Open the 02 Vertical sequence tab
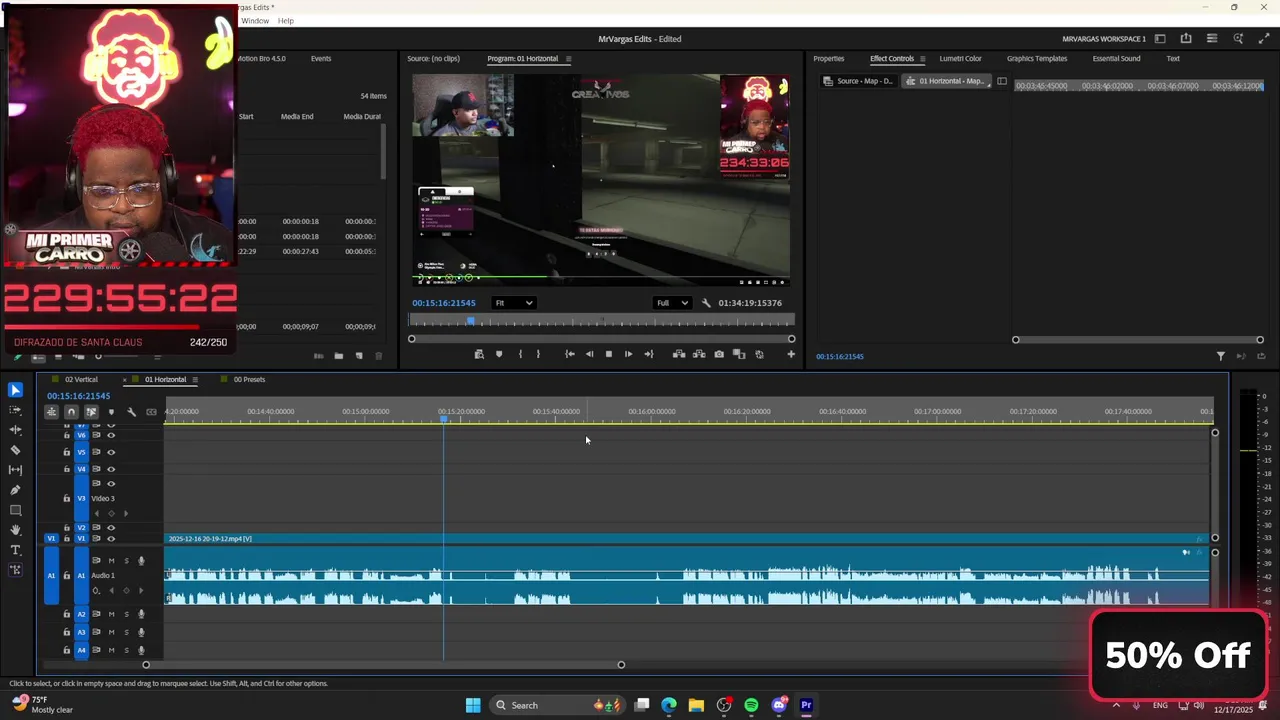The width and height of the screenshot is (1280, 720). coord(81,380)
